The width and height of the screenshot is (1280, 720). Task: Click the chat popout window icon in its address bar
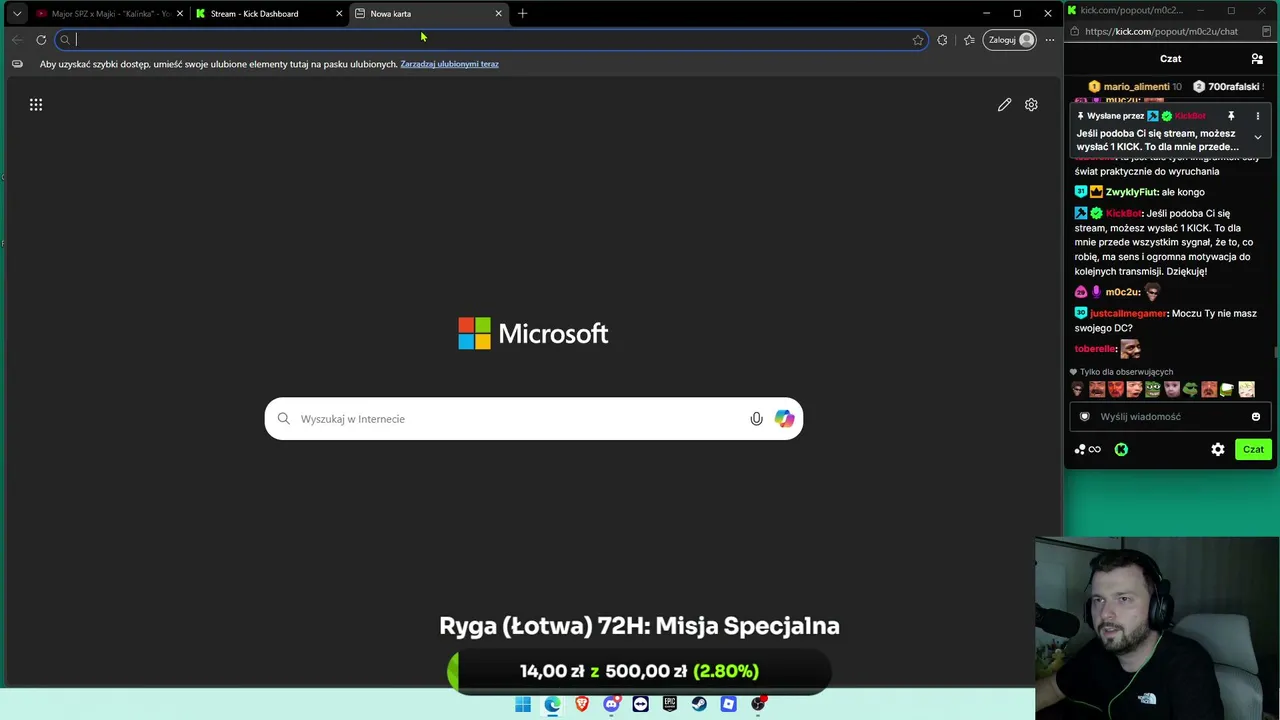click(1266, 32)
